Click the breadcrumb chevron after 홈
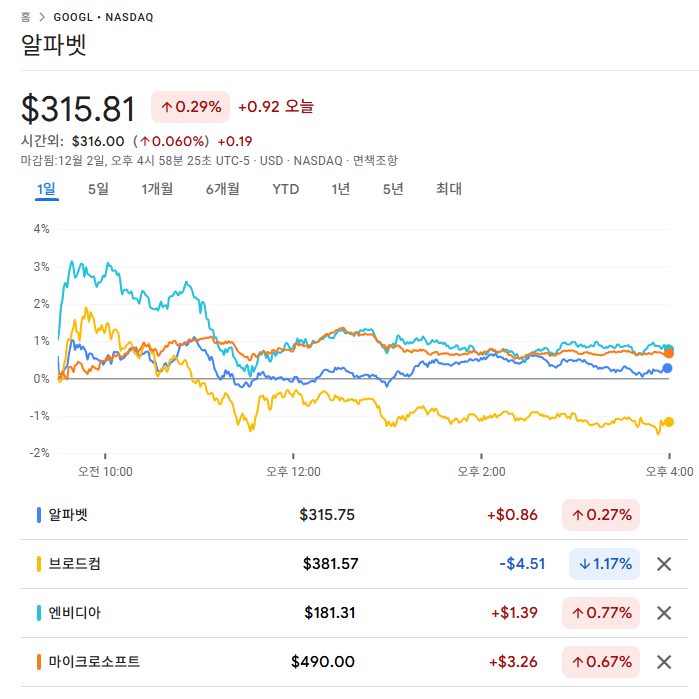 pyautogui.click(x=42, y=18)
